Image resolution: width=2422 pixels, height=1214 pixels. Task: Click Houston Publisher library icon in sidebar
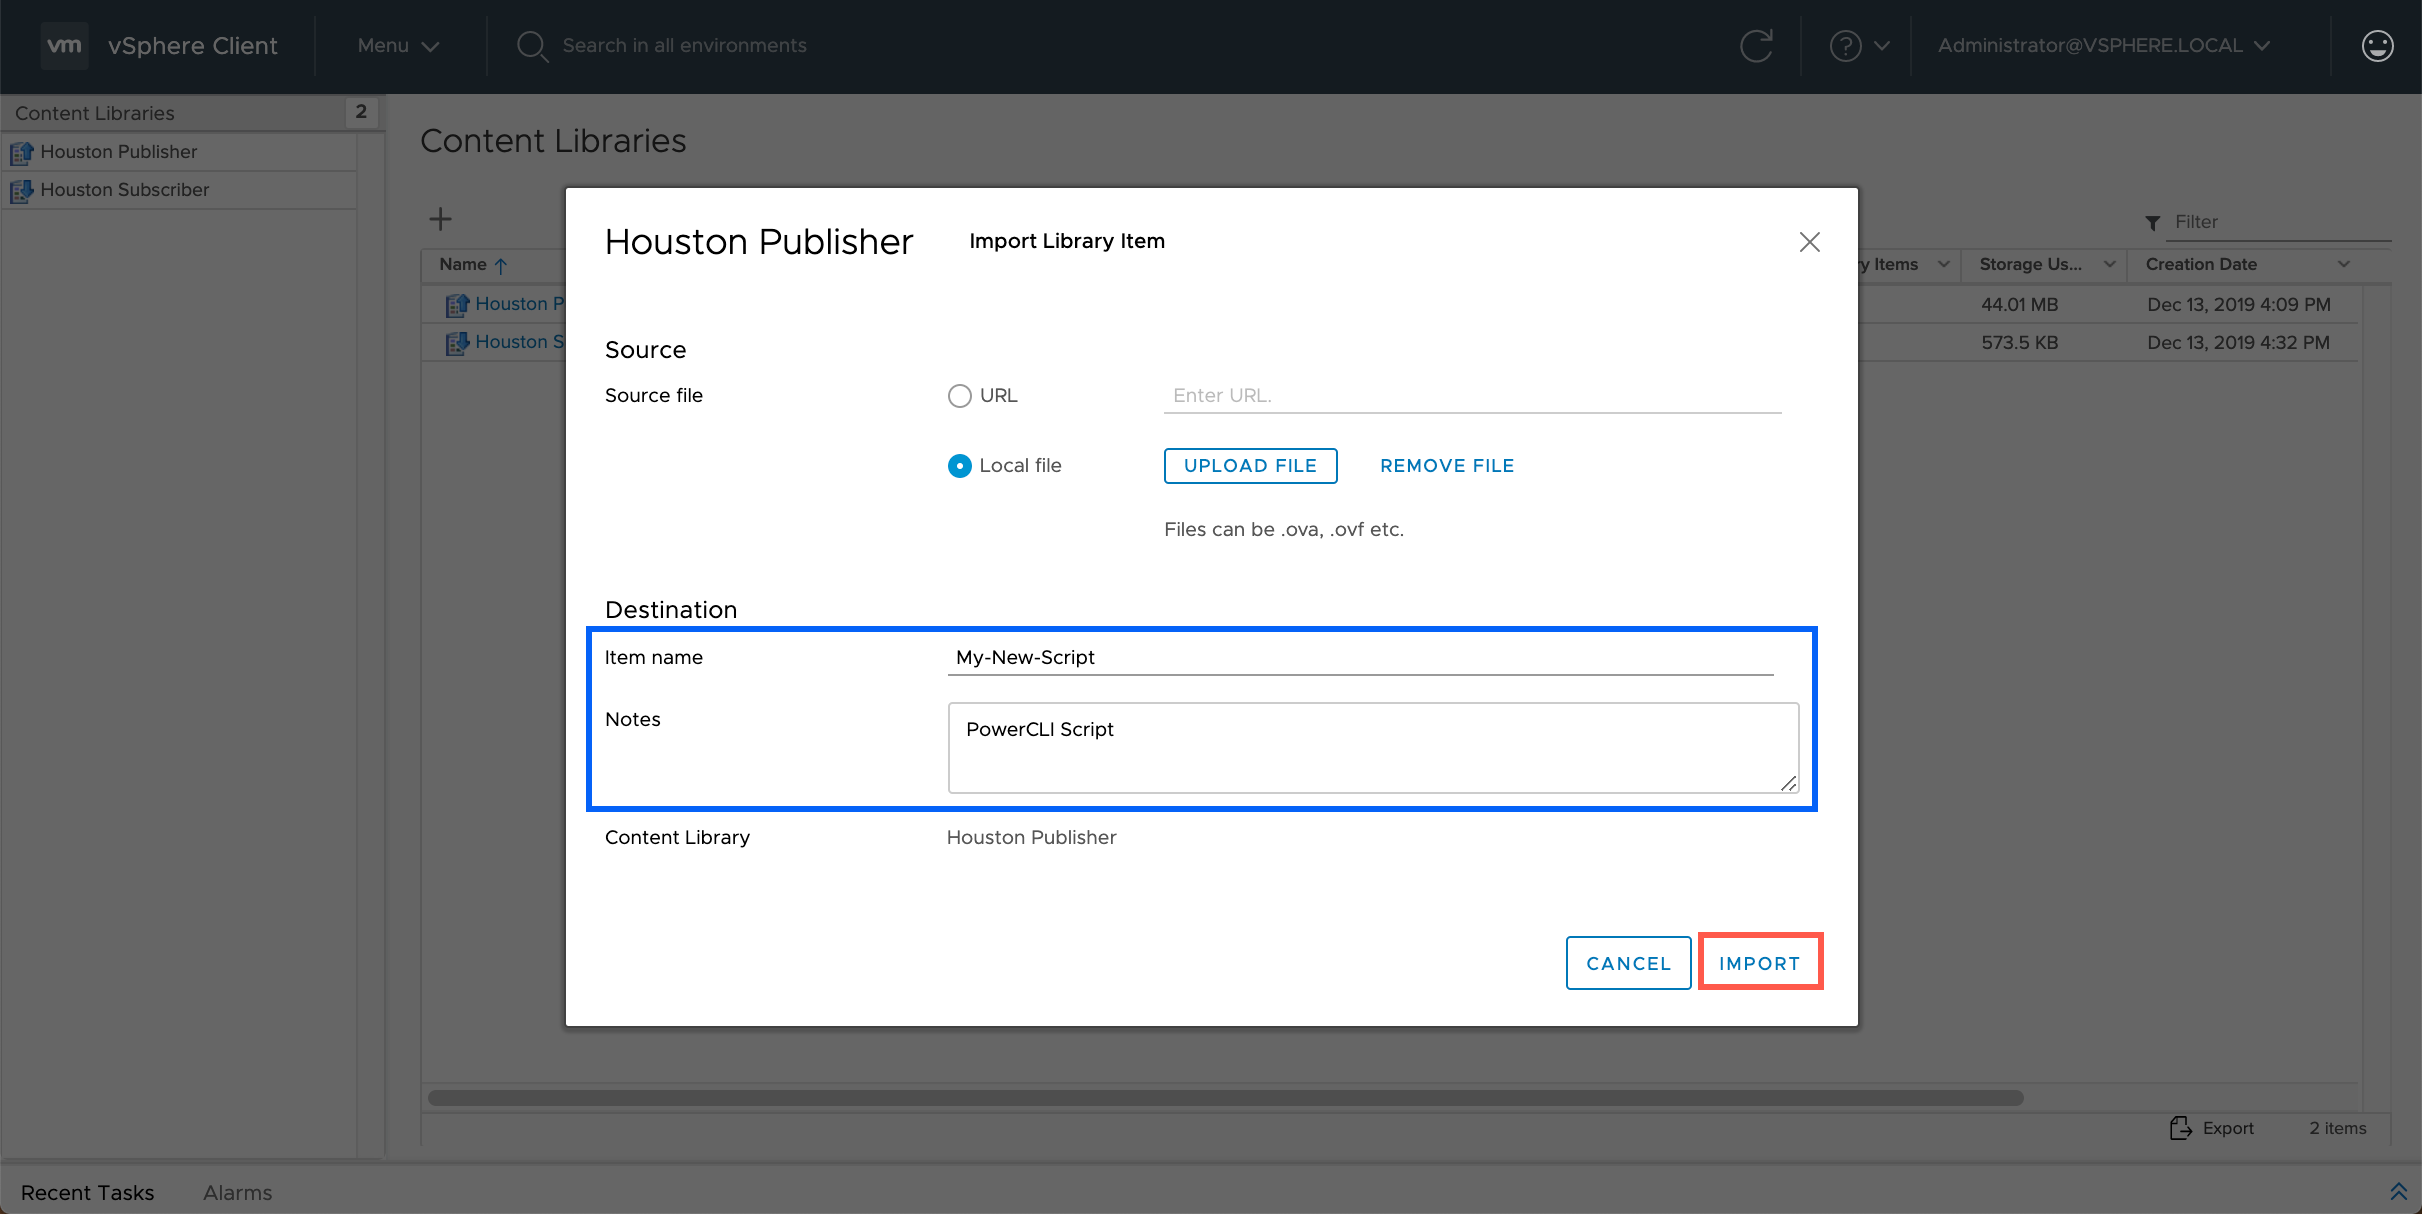[22, 153]
